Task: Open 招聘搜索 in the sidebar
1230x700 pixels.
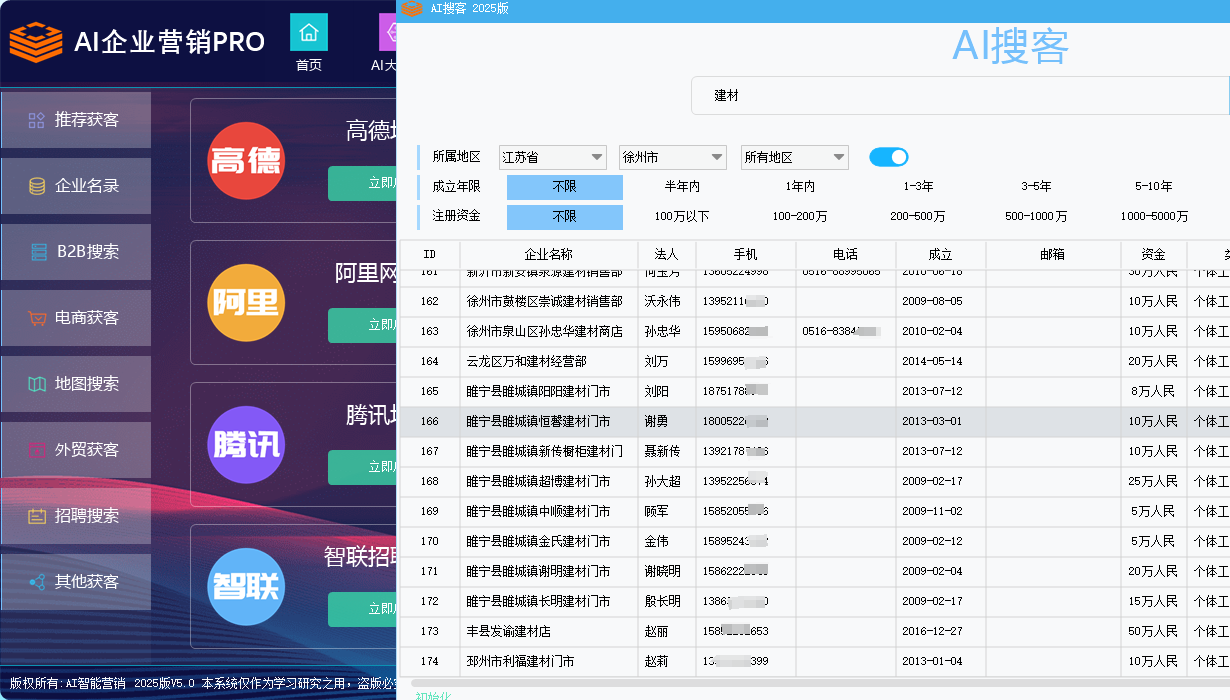Action: click(x=76, y=516)
